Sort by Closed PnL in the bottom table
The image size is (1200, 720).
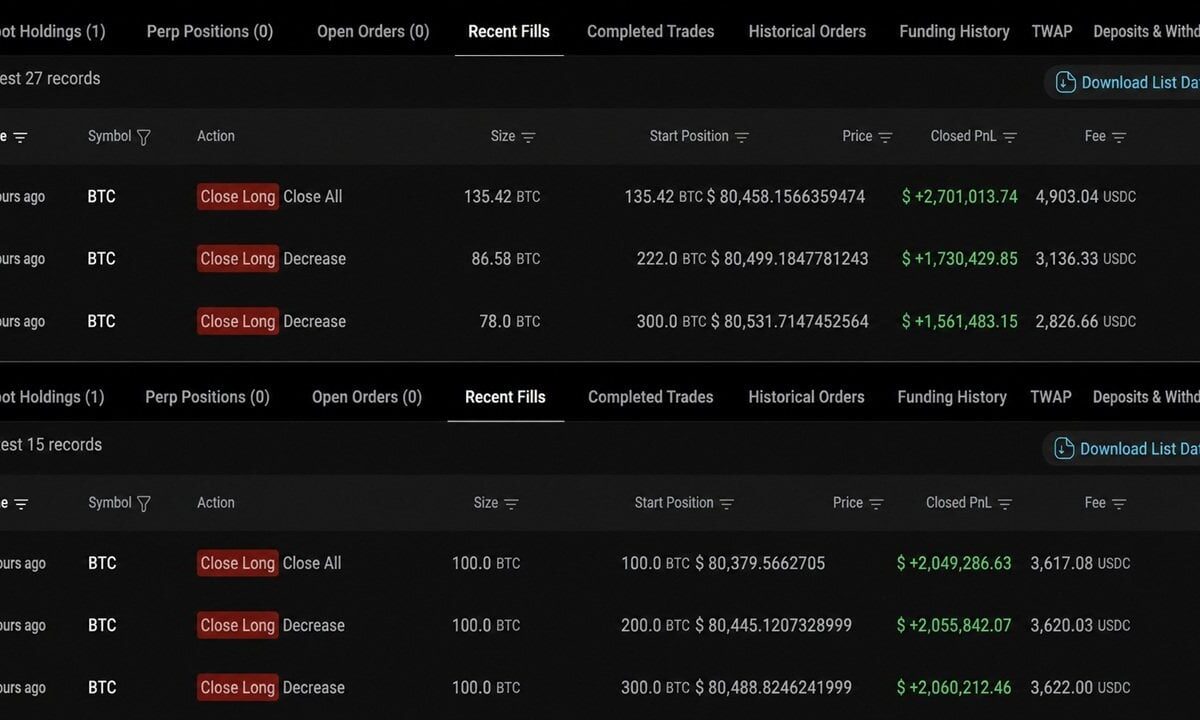(x=1005, y=504)
